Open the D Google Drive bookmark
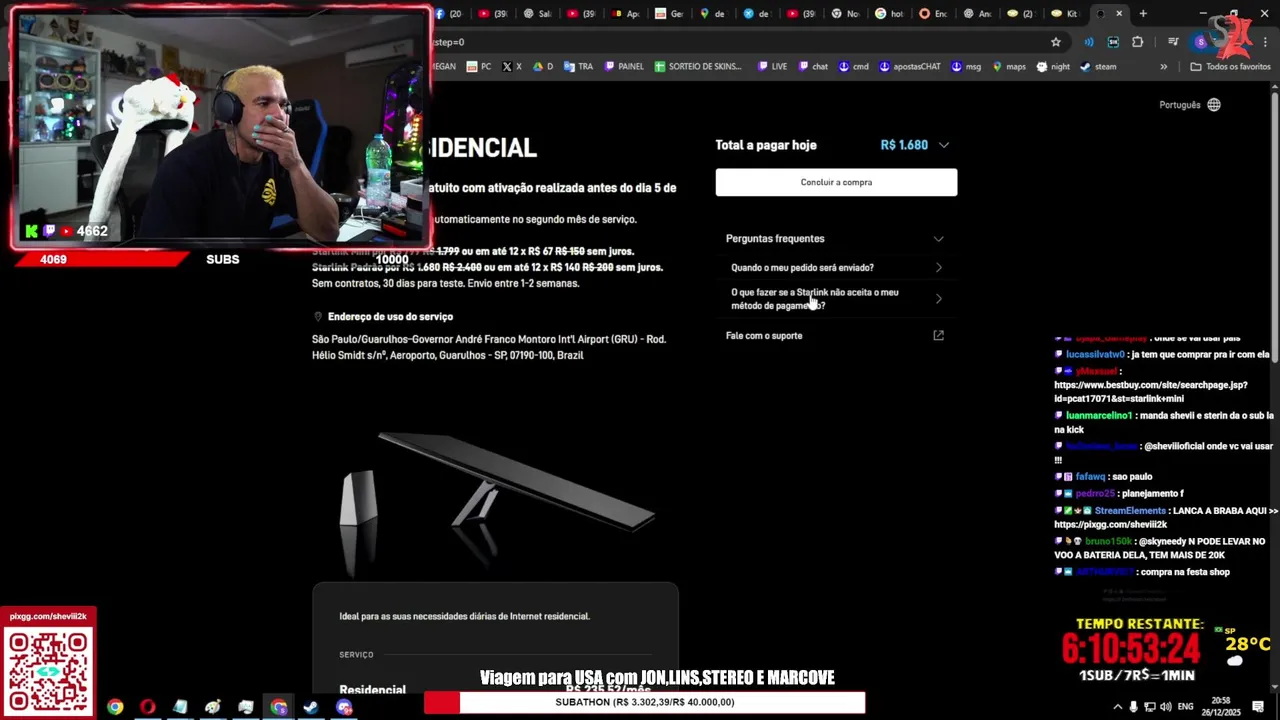 543,67
